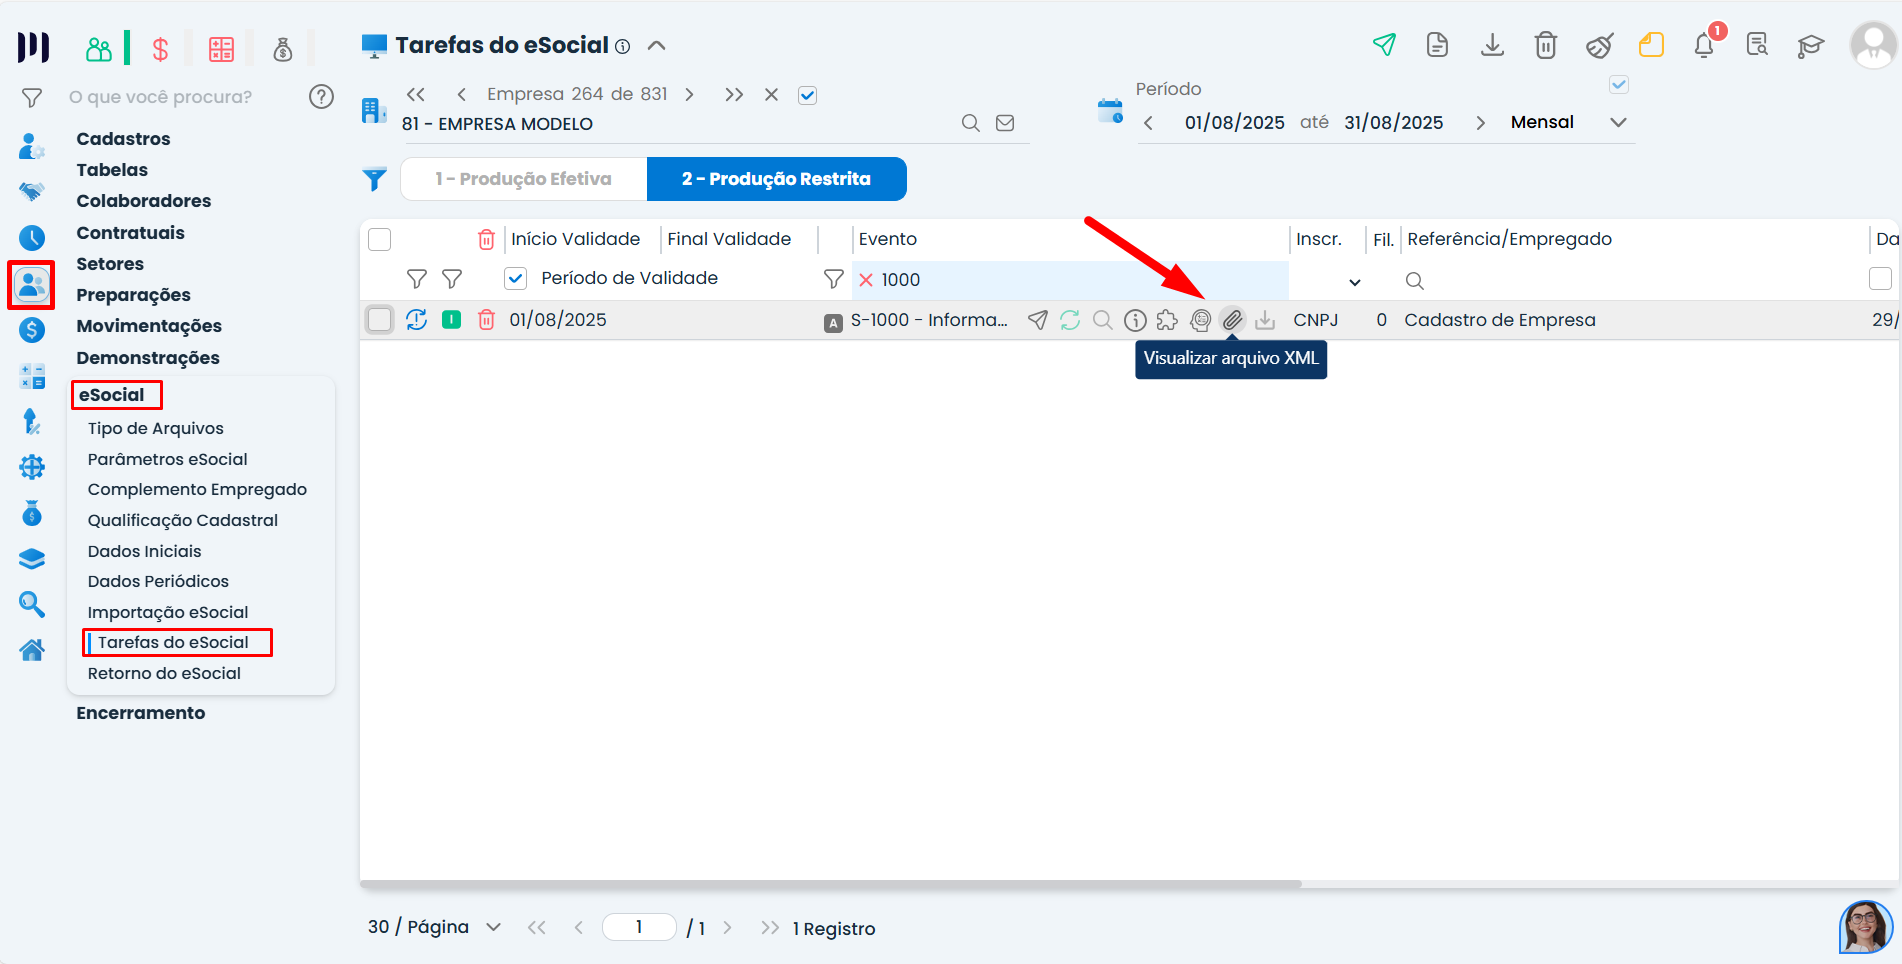Click the refresh sync icon in S-1000 row
Viewport: 1902px width, 964px height.
[1070, 320]
